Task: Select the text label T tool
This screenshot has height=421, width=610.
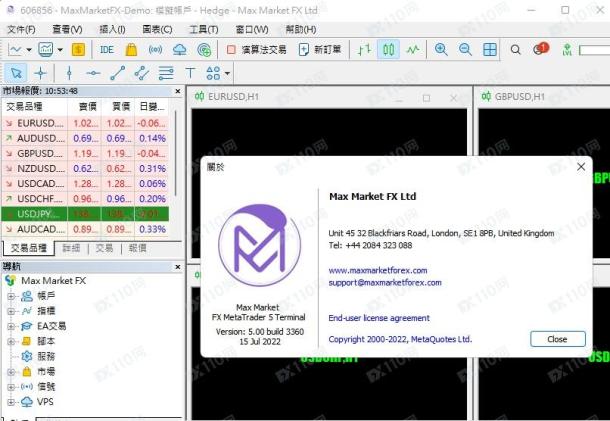Action: 190,73
